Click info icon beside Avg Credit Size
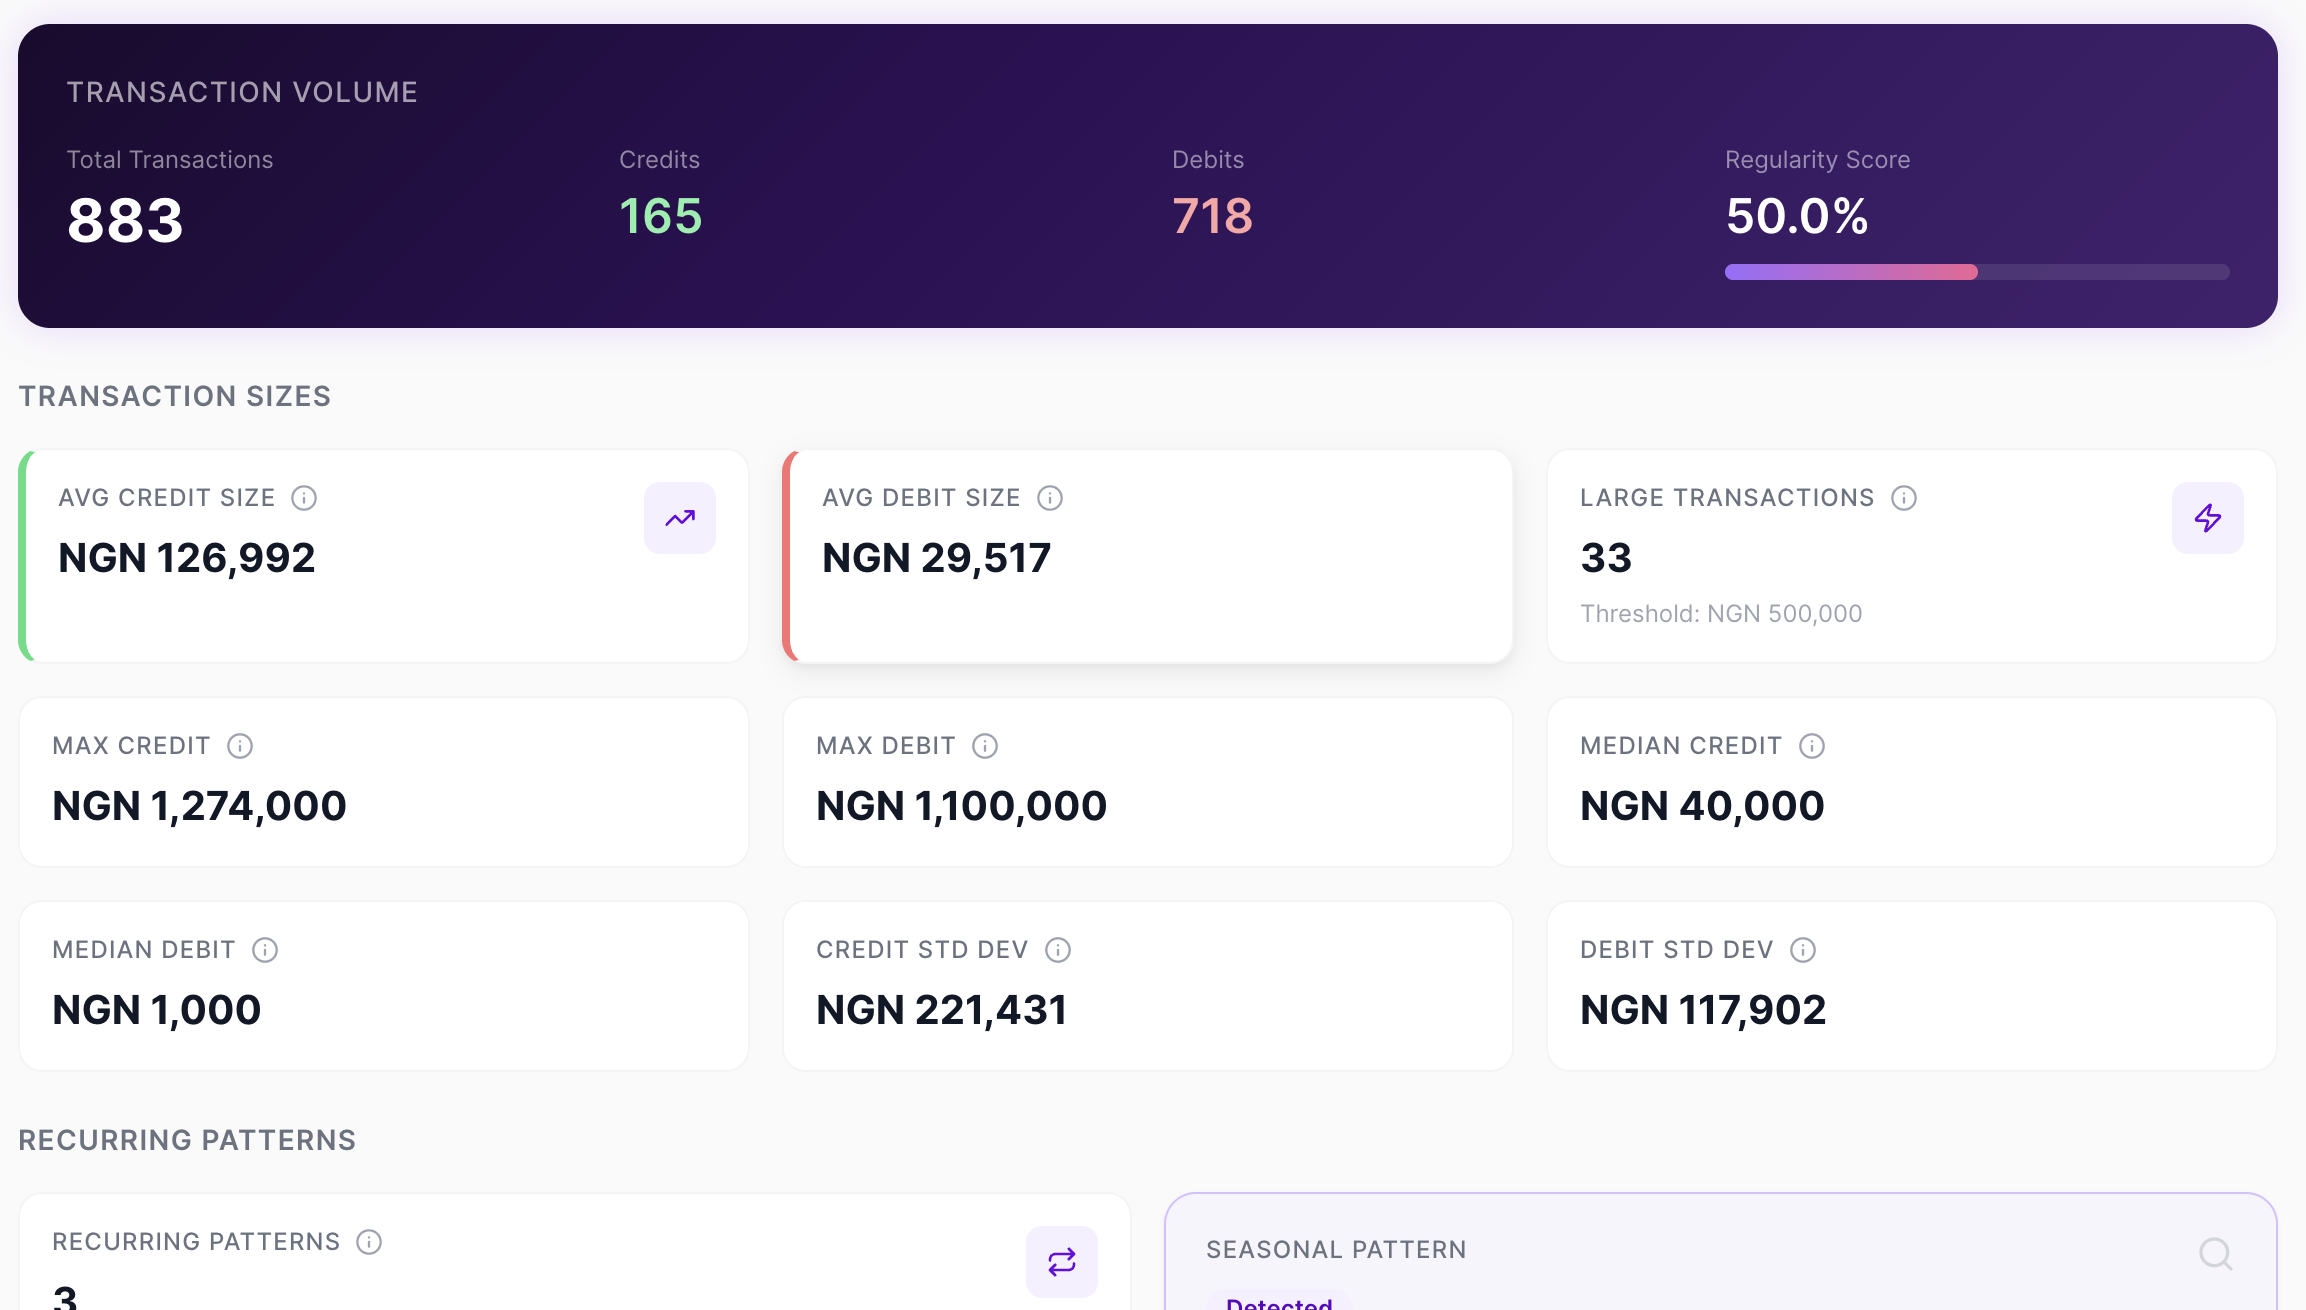The width and height of the screenshot is (2306, 1310). point(304,498)
